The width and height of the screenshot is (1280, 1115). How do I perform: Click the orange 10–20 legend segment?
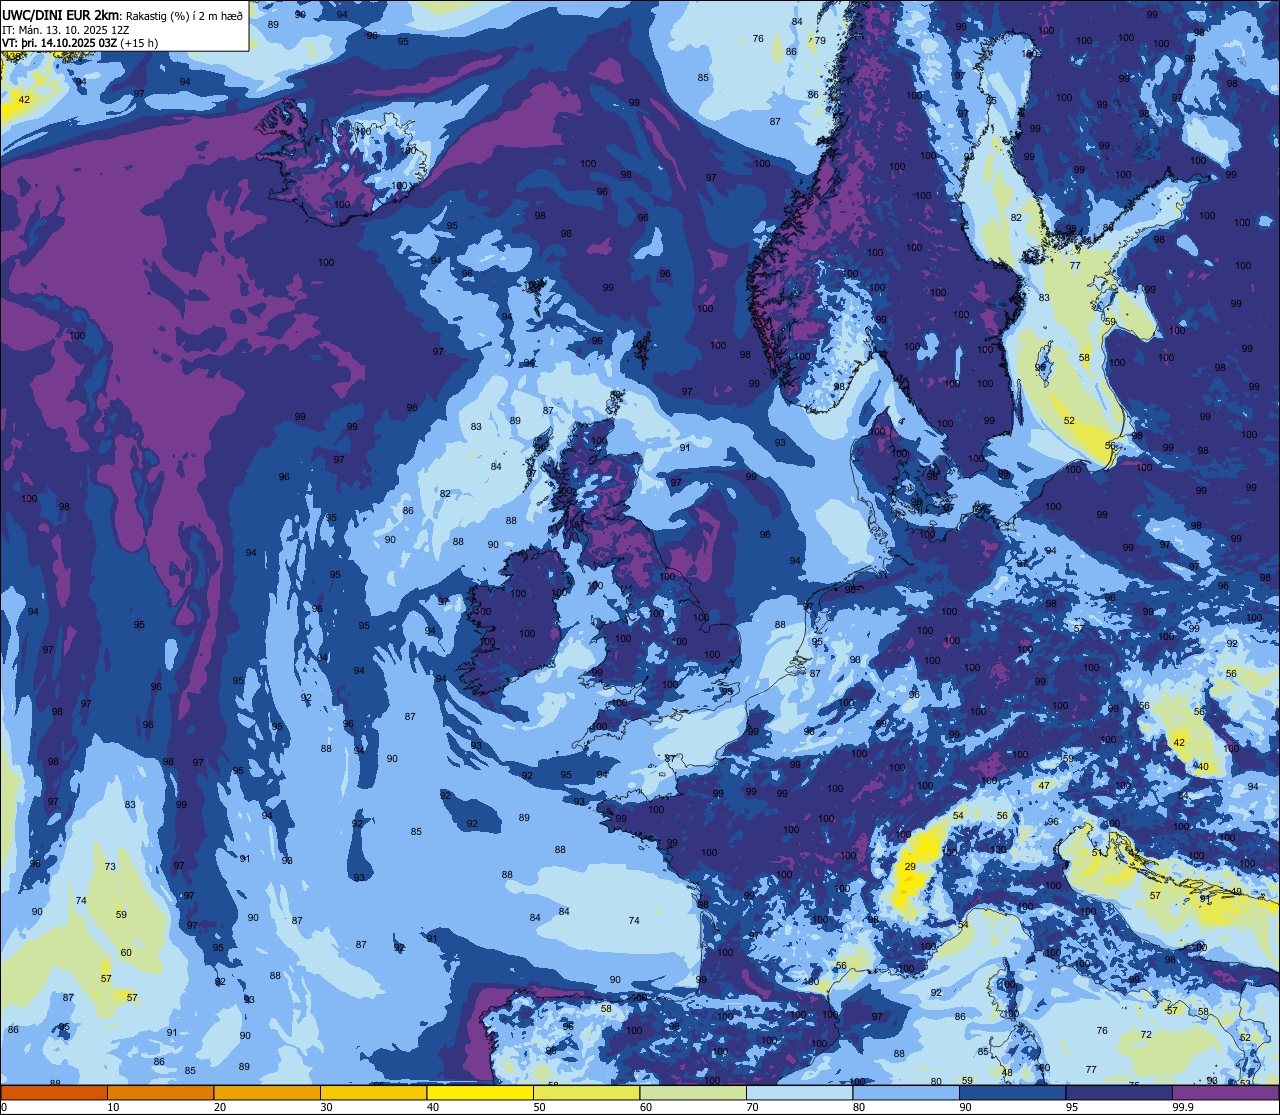point(161,1092)
